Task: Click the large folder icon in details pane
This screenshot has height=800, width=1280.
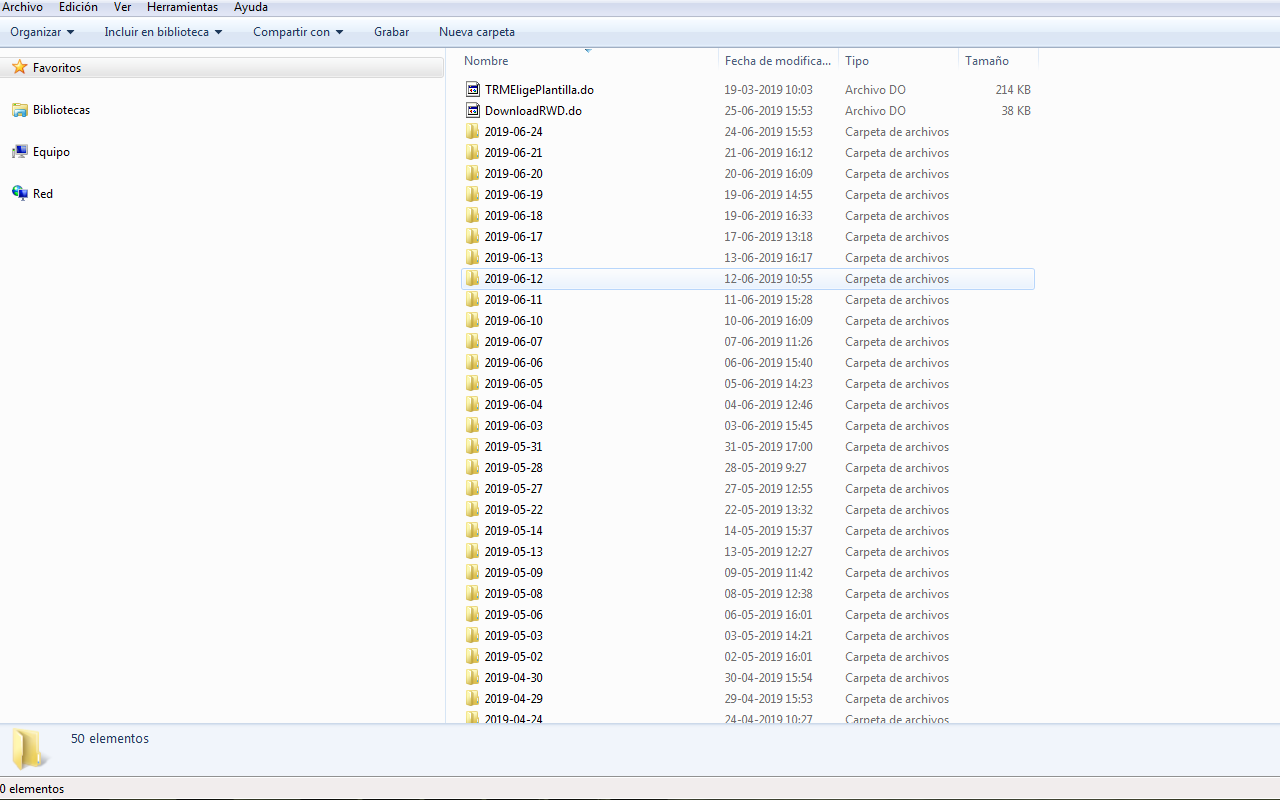Action: tap(28, 749)
